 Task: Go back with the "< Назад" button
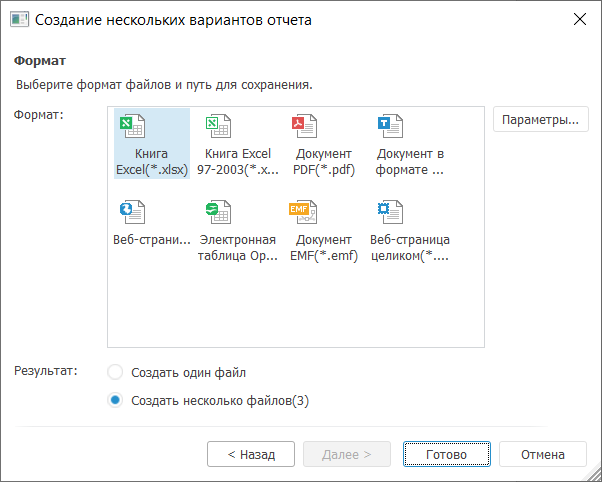pyautogui.click(x=251, y=454)
